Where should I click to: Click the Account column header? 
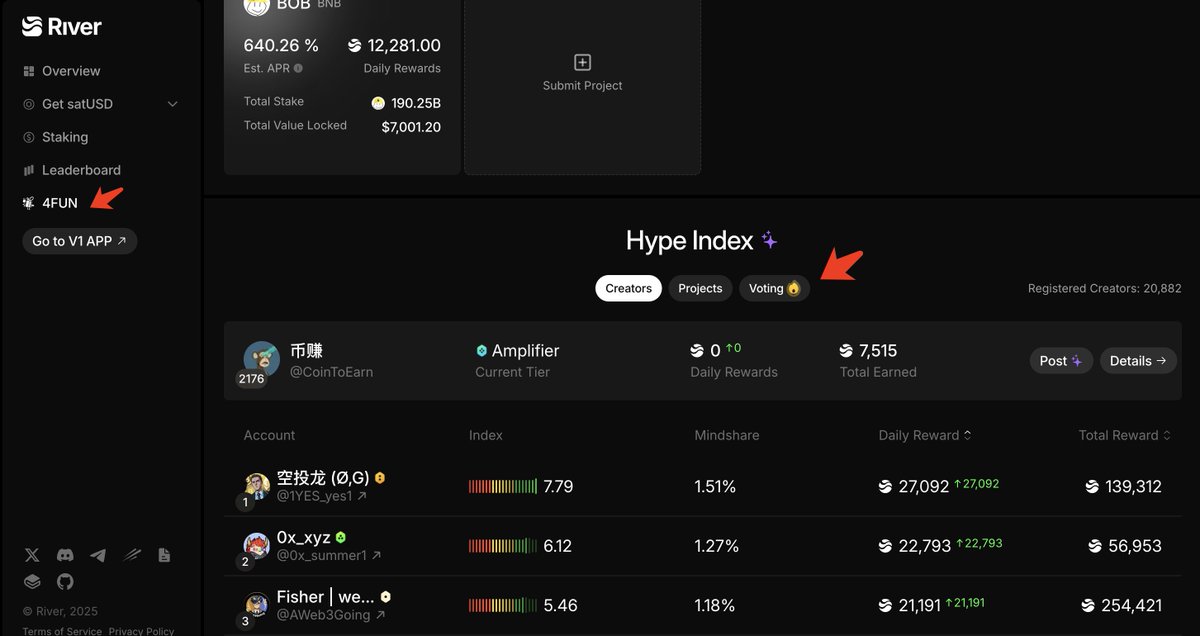pyautogui.click(x=269, y=435)
